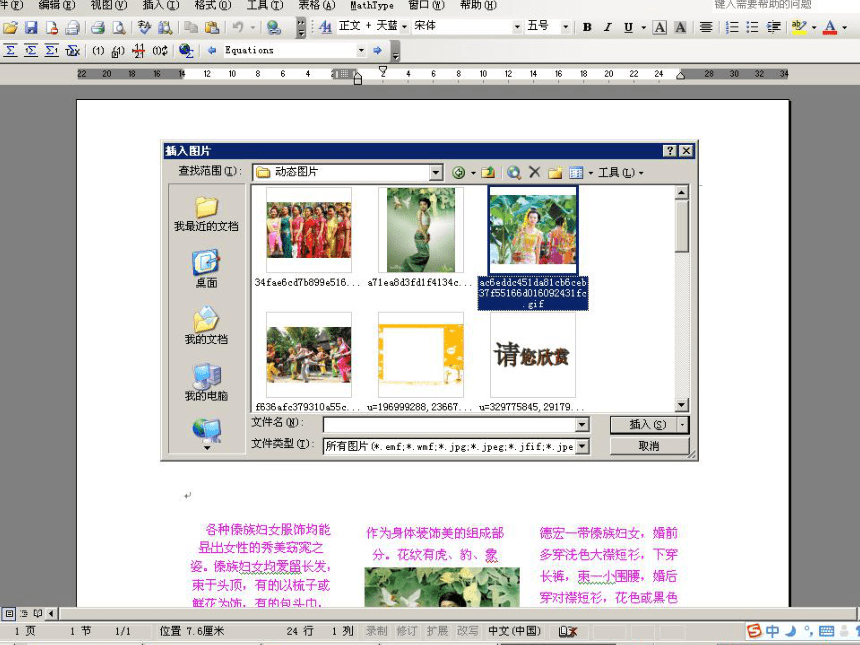
Task: Create a new folder in the dialog
Action: [x=555, y=173]
